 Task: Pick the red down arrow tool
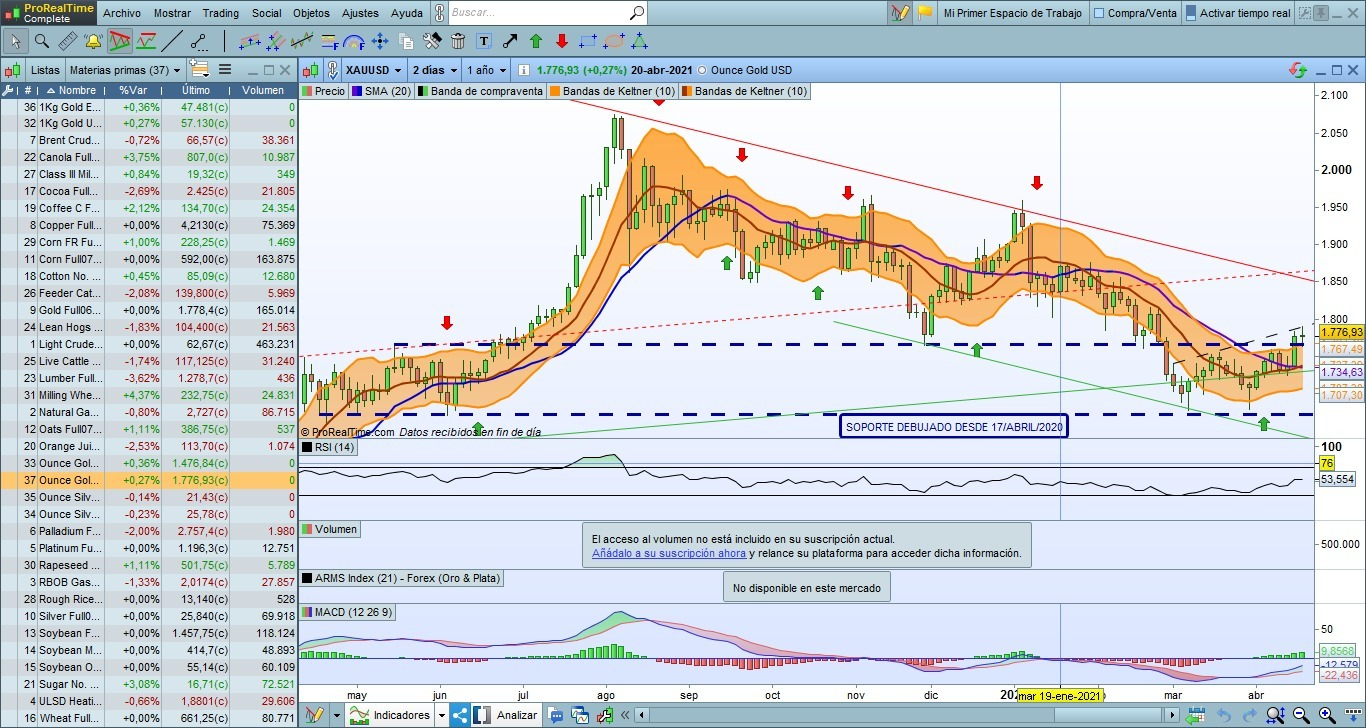(562, 42)
